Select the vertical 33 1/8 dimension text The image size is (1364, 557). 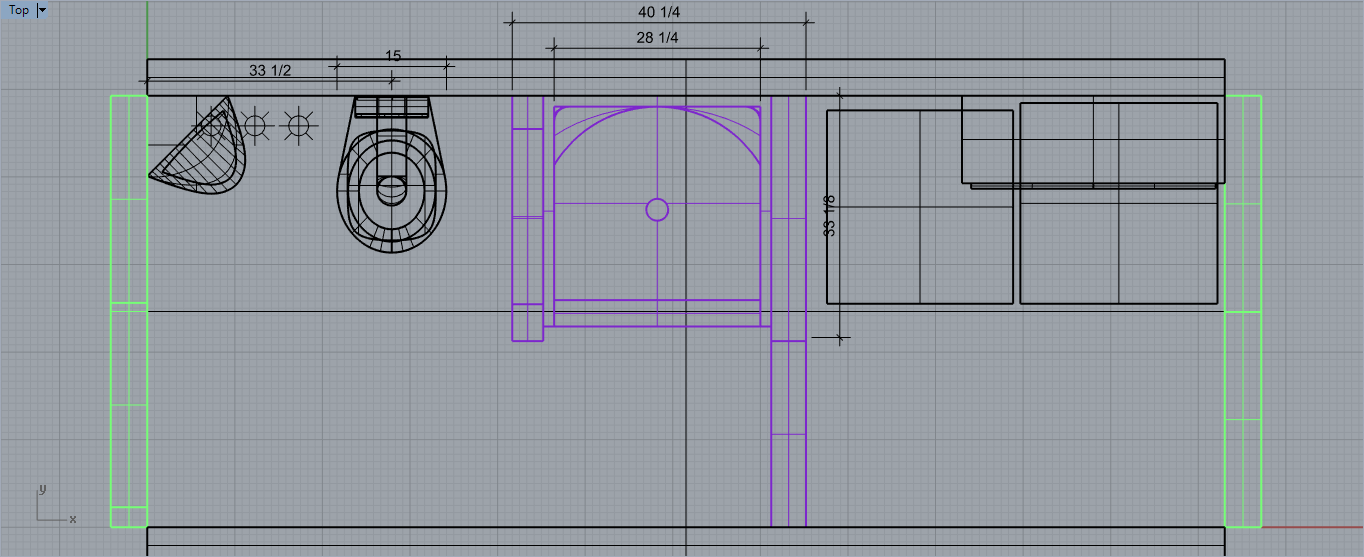(829, 215)
